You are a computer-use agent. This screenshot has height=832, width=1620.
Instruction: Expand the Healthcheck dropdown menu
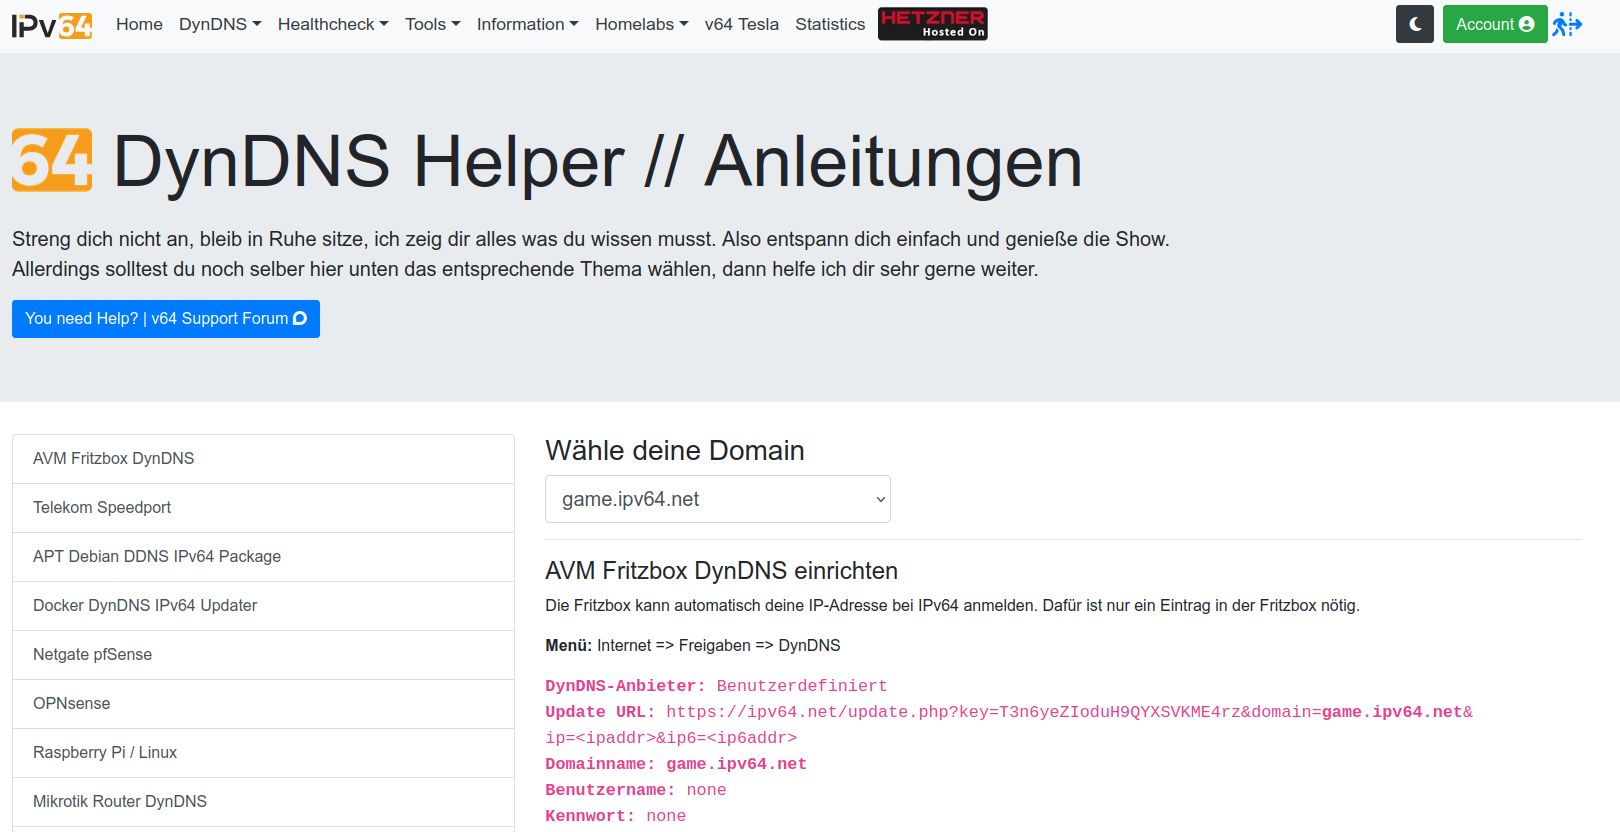tap(333, 24)
